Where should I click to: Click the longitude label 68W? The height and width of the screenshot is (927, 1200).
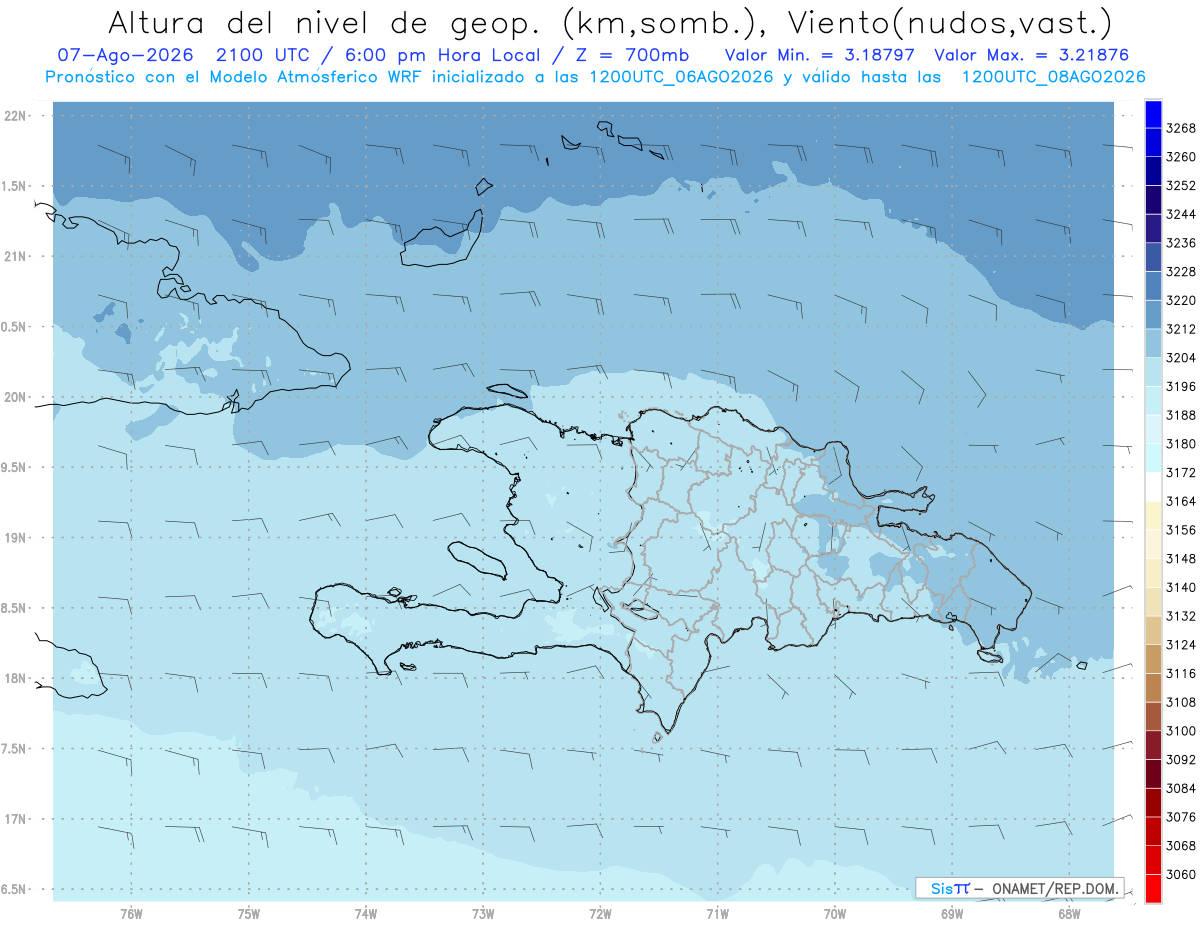[1069, 913]
